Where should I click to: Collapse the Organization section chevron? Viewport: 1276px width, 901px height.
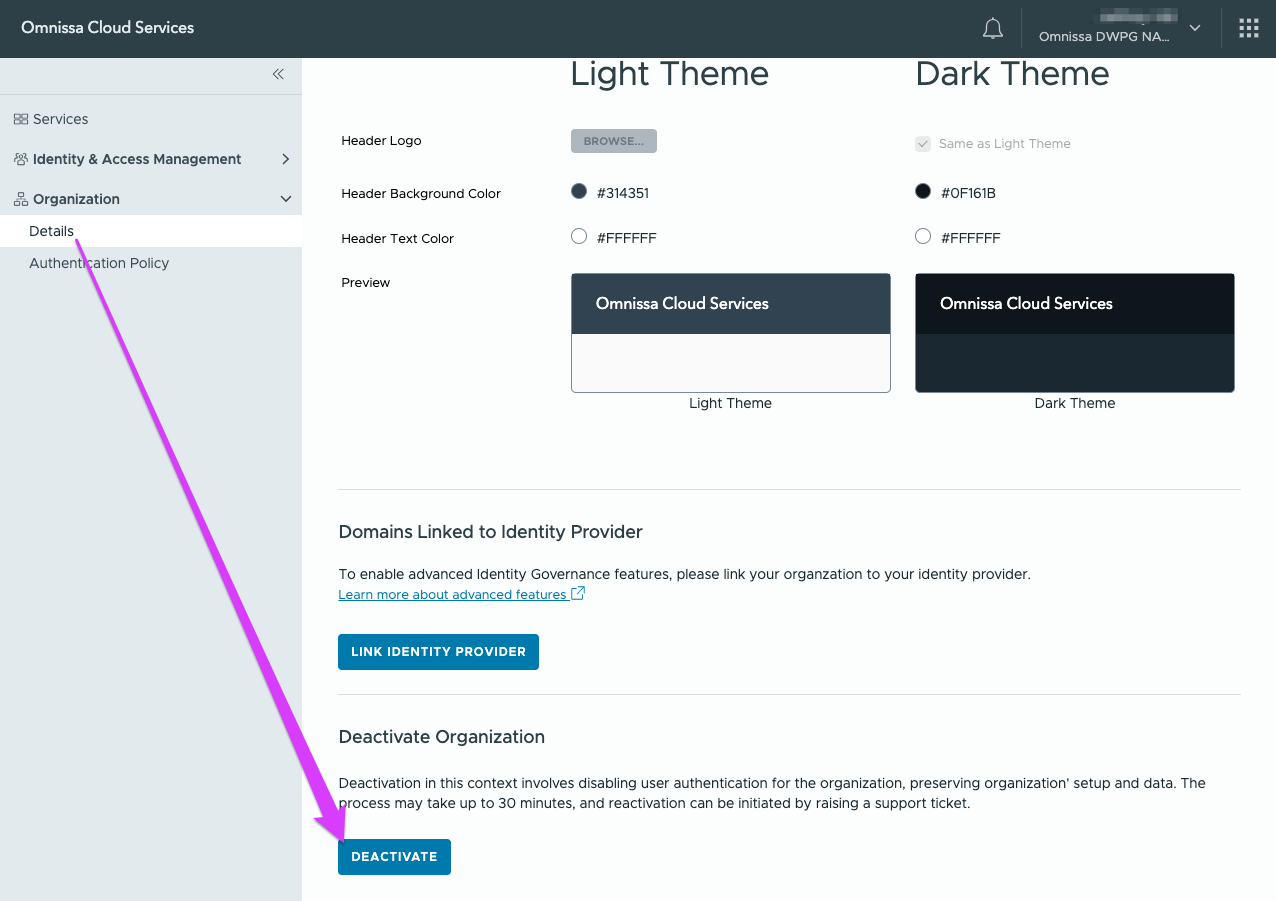(285, 199)
